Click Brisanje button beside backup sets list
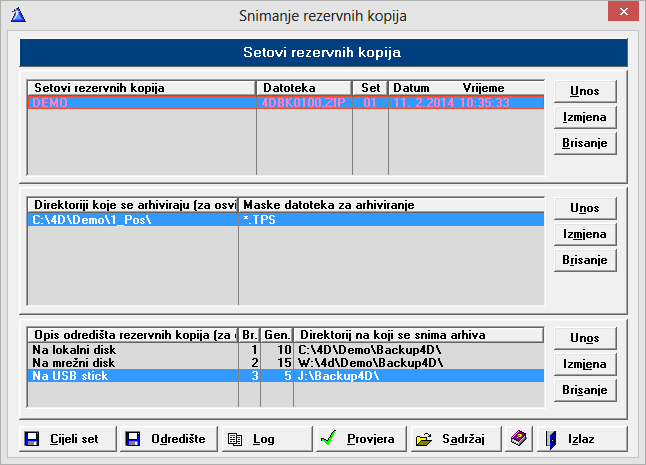This screenshot has width=646, height=465. (x=585, y=143)
